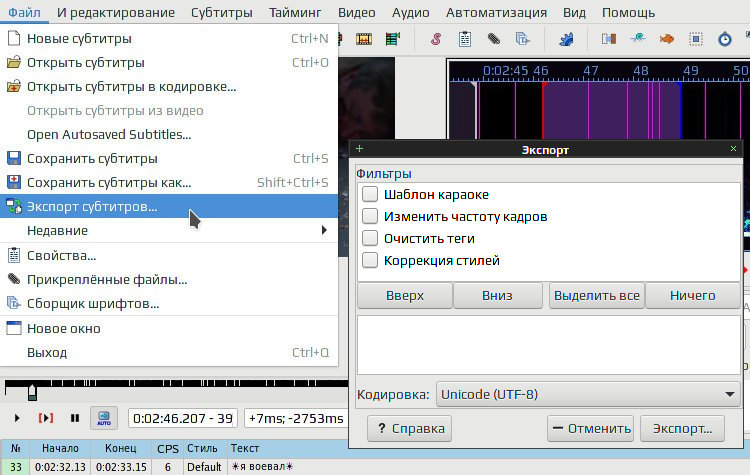Open the Resample Resolution toolbar icon
The image size is (750, 475).
click(x=696, y=39)
